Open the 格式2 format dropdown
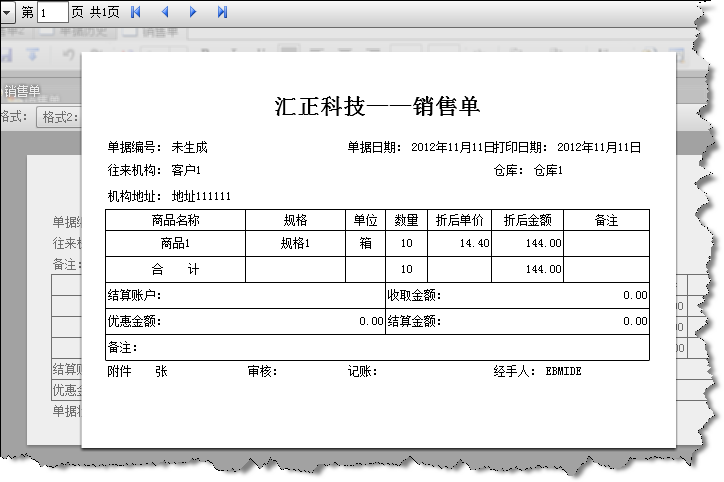 [x=58, y=117]
